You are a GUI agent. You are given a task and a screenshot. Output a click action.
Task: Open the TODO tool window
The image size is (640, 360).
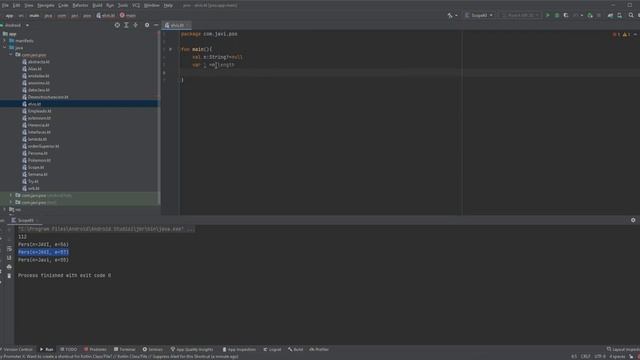coord(69,349)
